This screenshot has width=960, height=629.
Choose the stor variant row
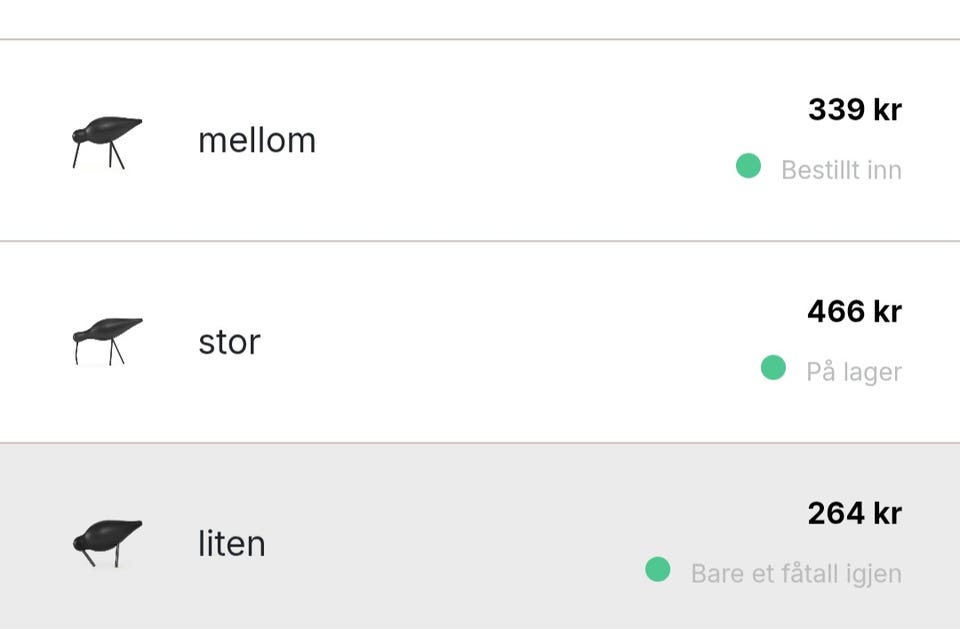pyautogui.click(x=480, y=342)
